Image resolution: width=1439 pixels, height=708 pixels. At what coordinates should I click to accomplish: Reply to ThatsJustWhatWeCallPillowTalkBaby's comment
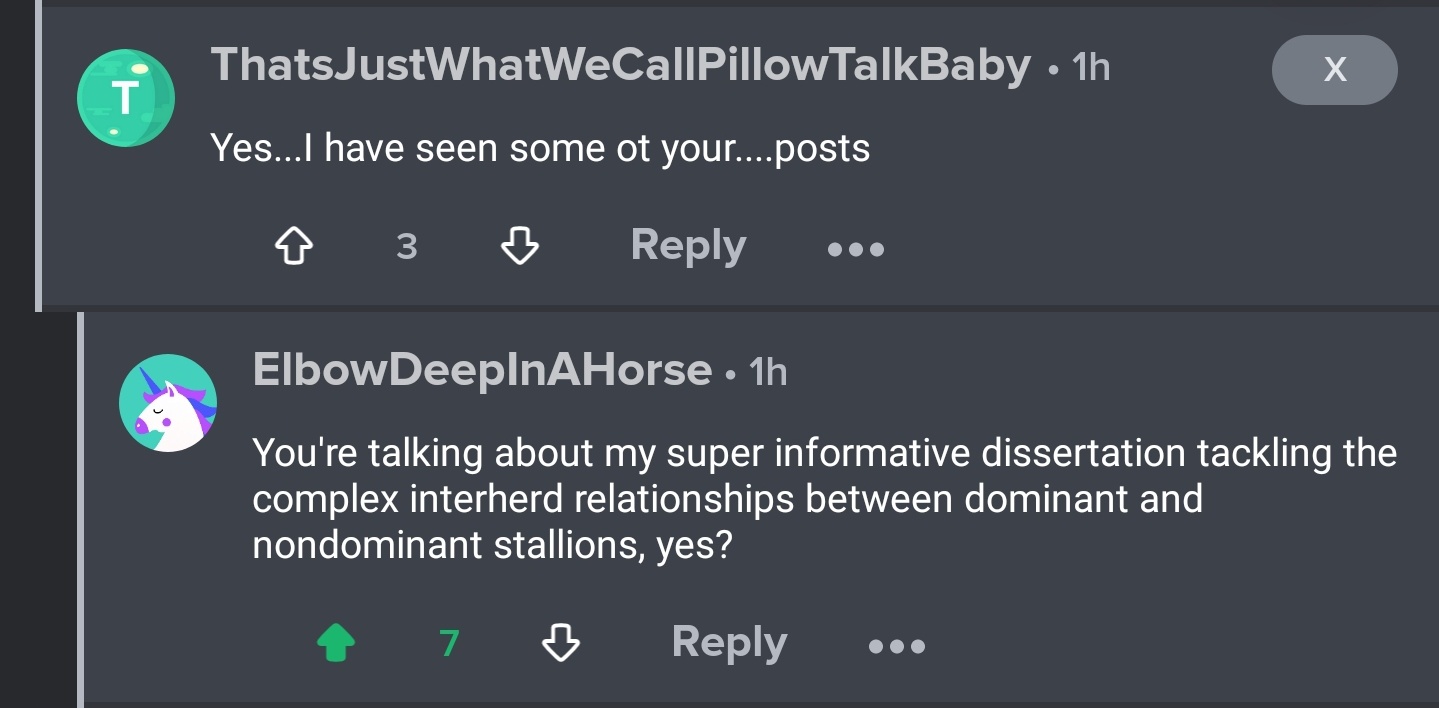click(x=688, y=246)
